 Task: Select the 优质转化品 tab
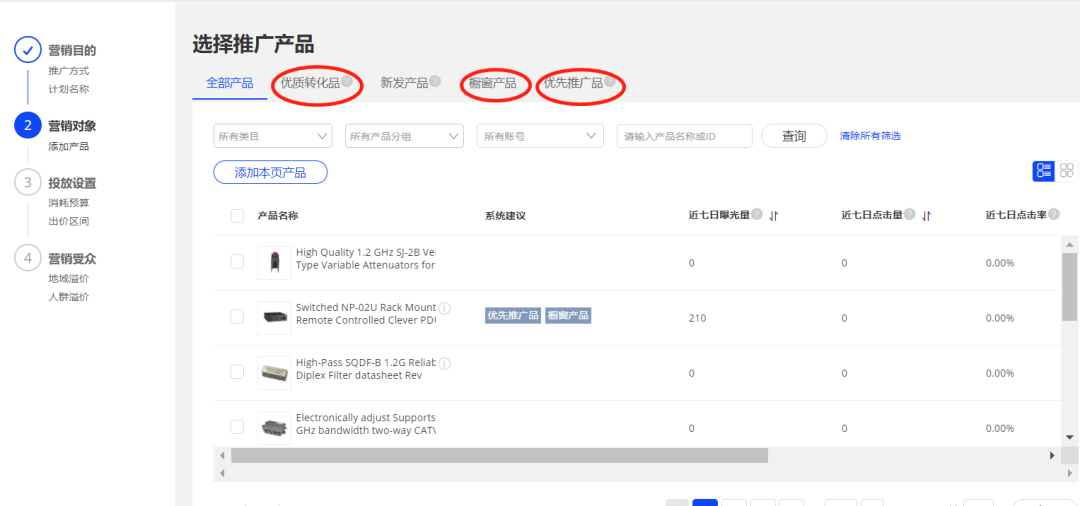310,83
